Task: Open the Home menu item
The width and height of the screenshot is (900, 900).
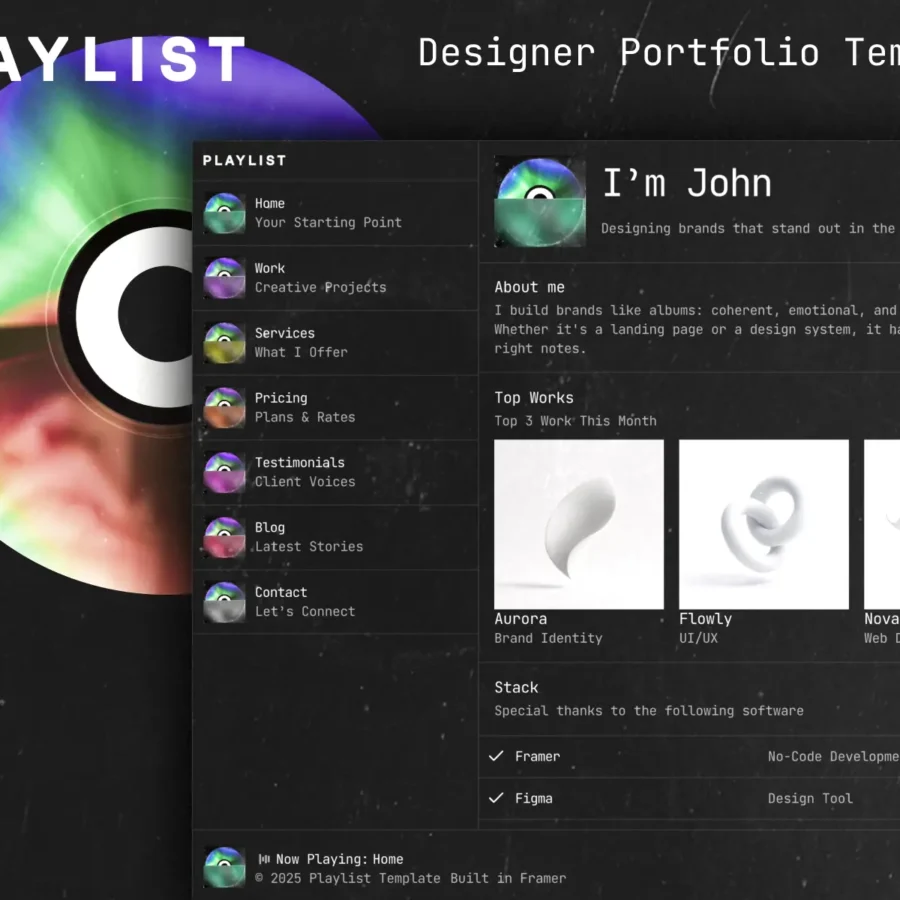Action: [336, 213]
